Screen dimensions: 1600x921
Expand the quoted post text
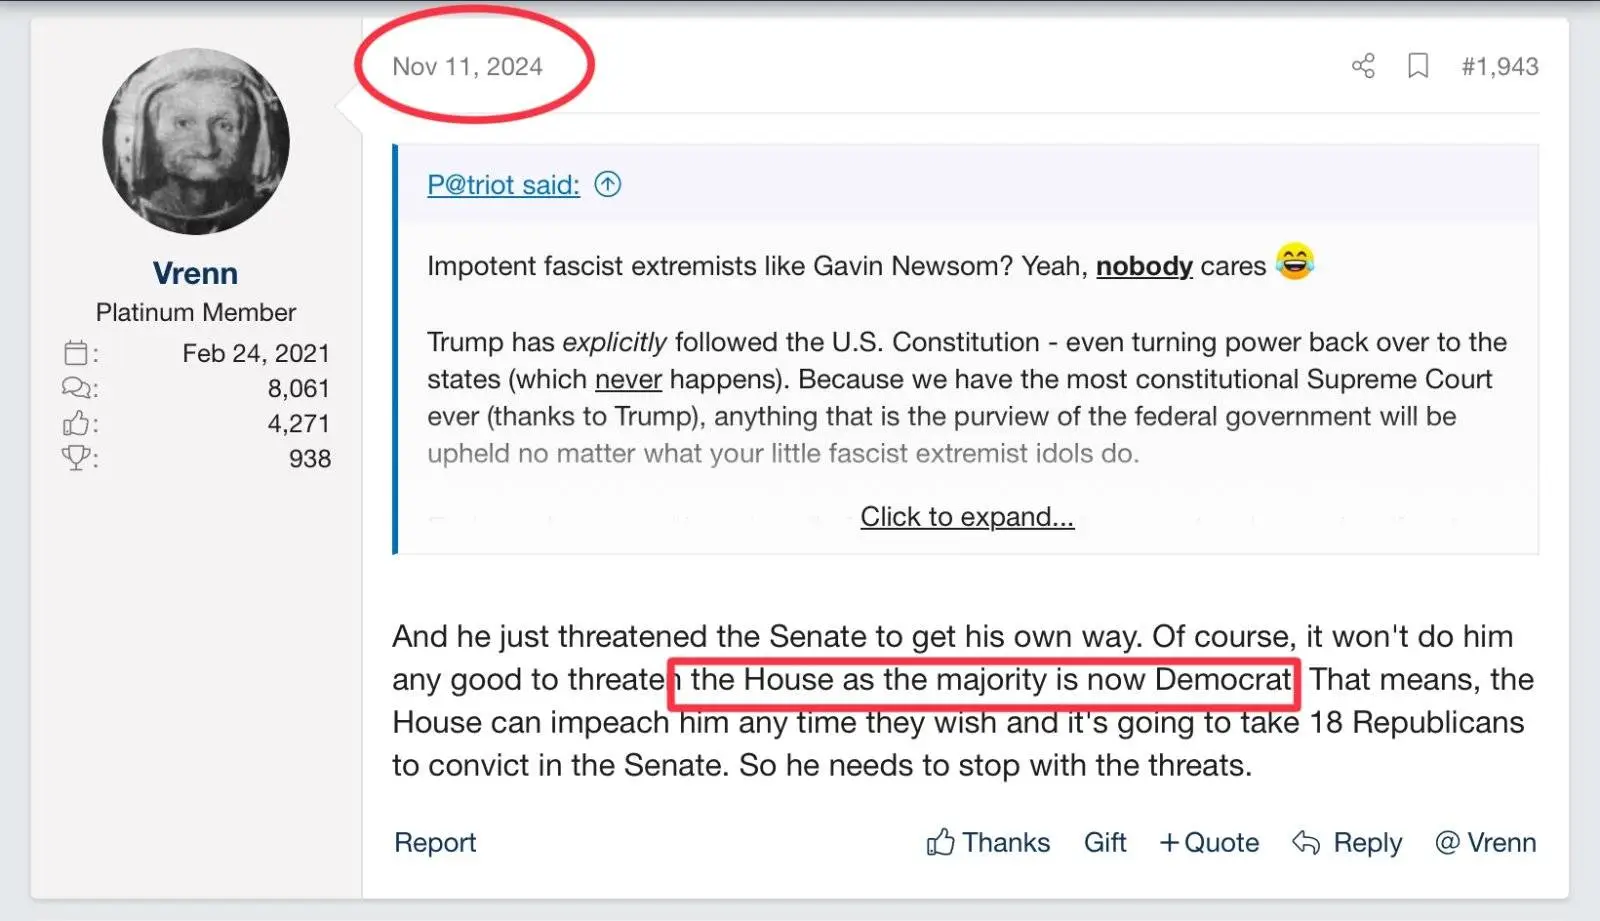(x=967, y=516)
